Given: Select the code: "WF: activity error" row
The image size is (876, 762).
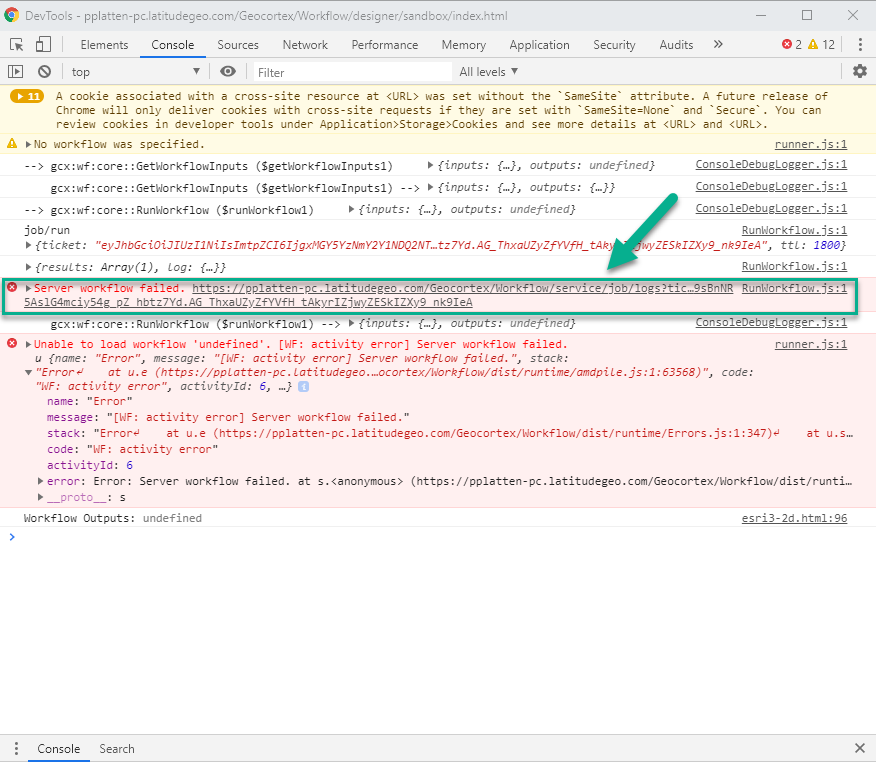Looking at the screenshot, I should (x=132, y=449).
